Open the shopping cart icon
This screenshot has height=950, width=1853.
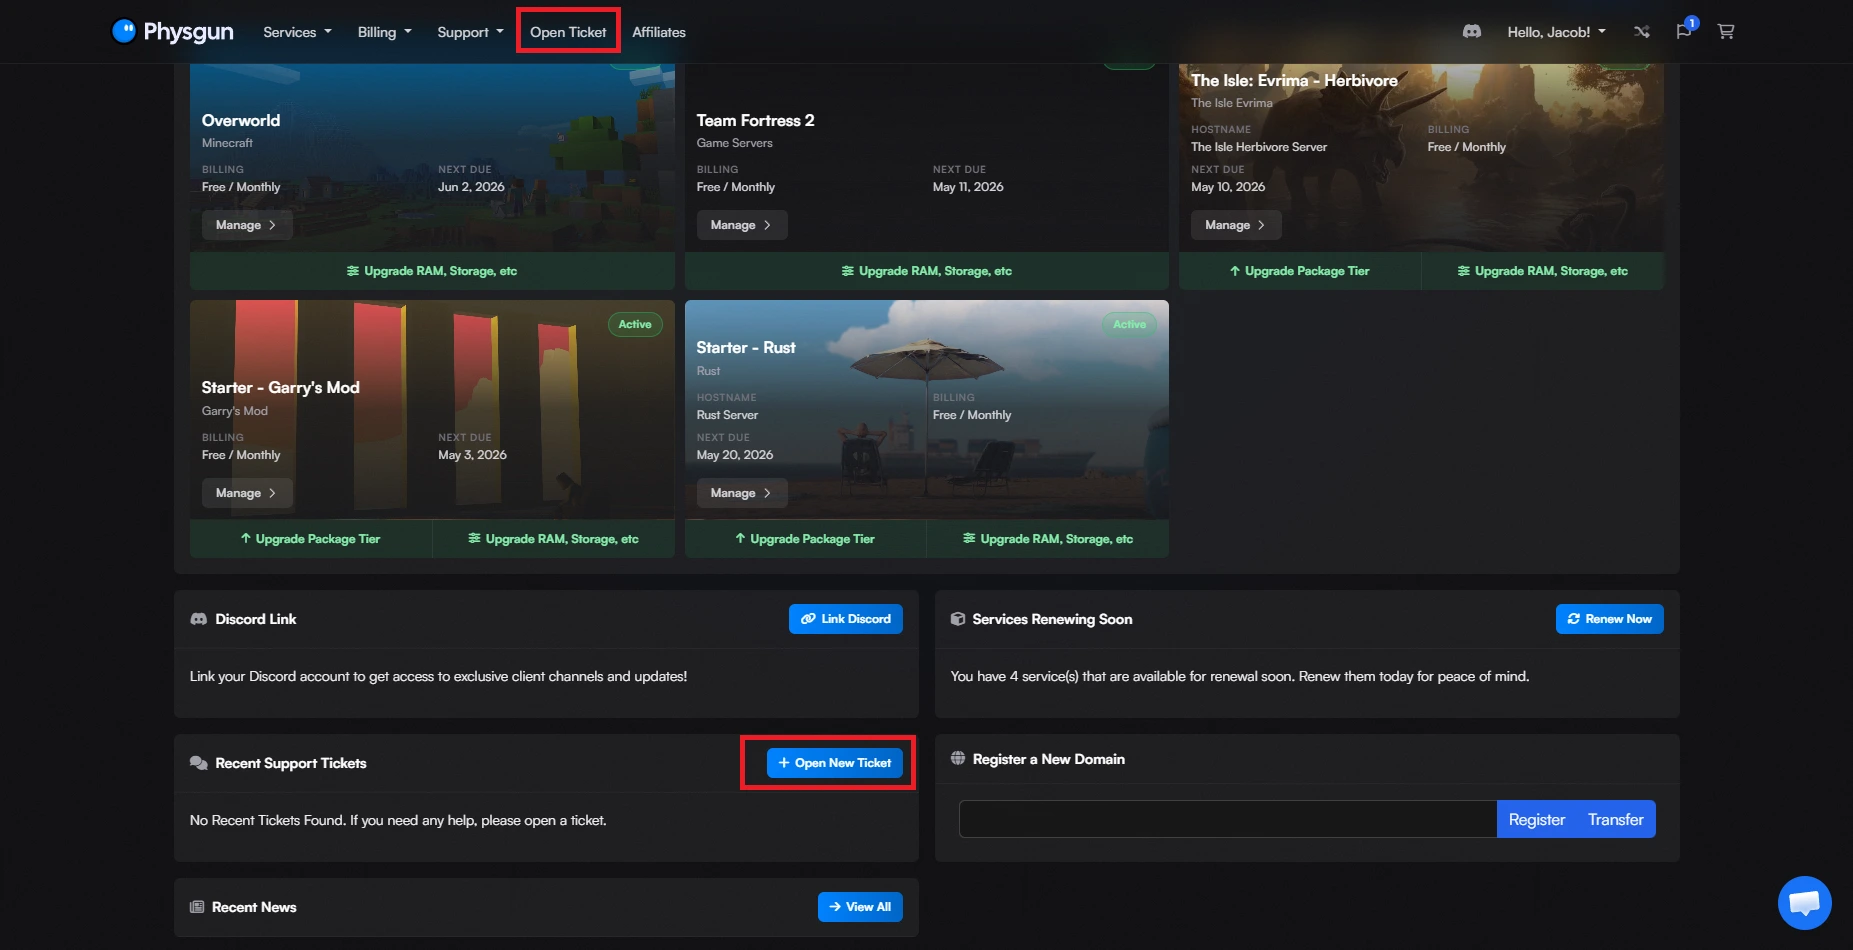click(1726, 32)
